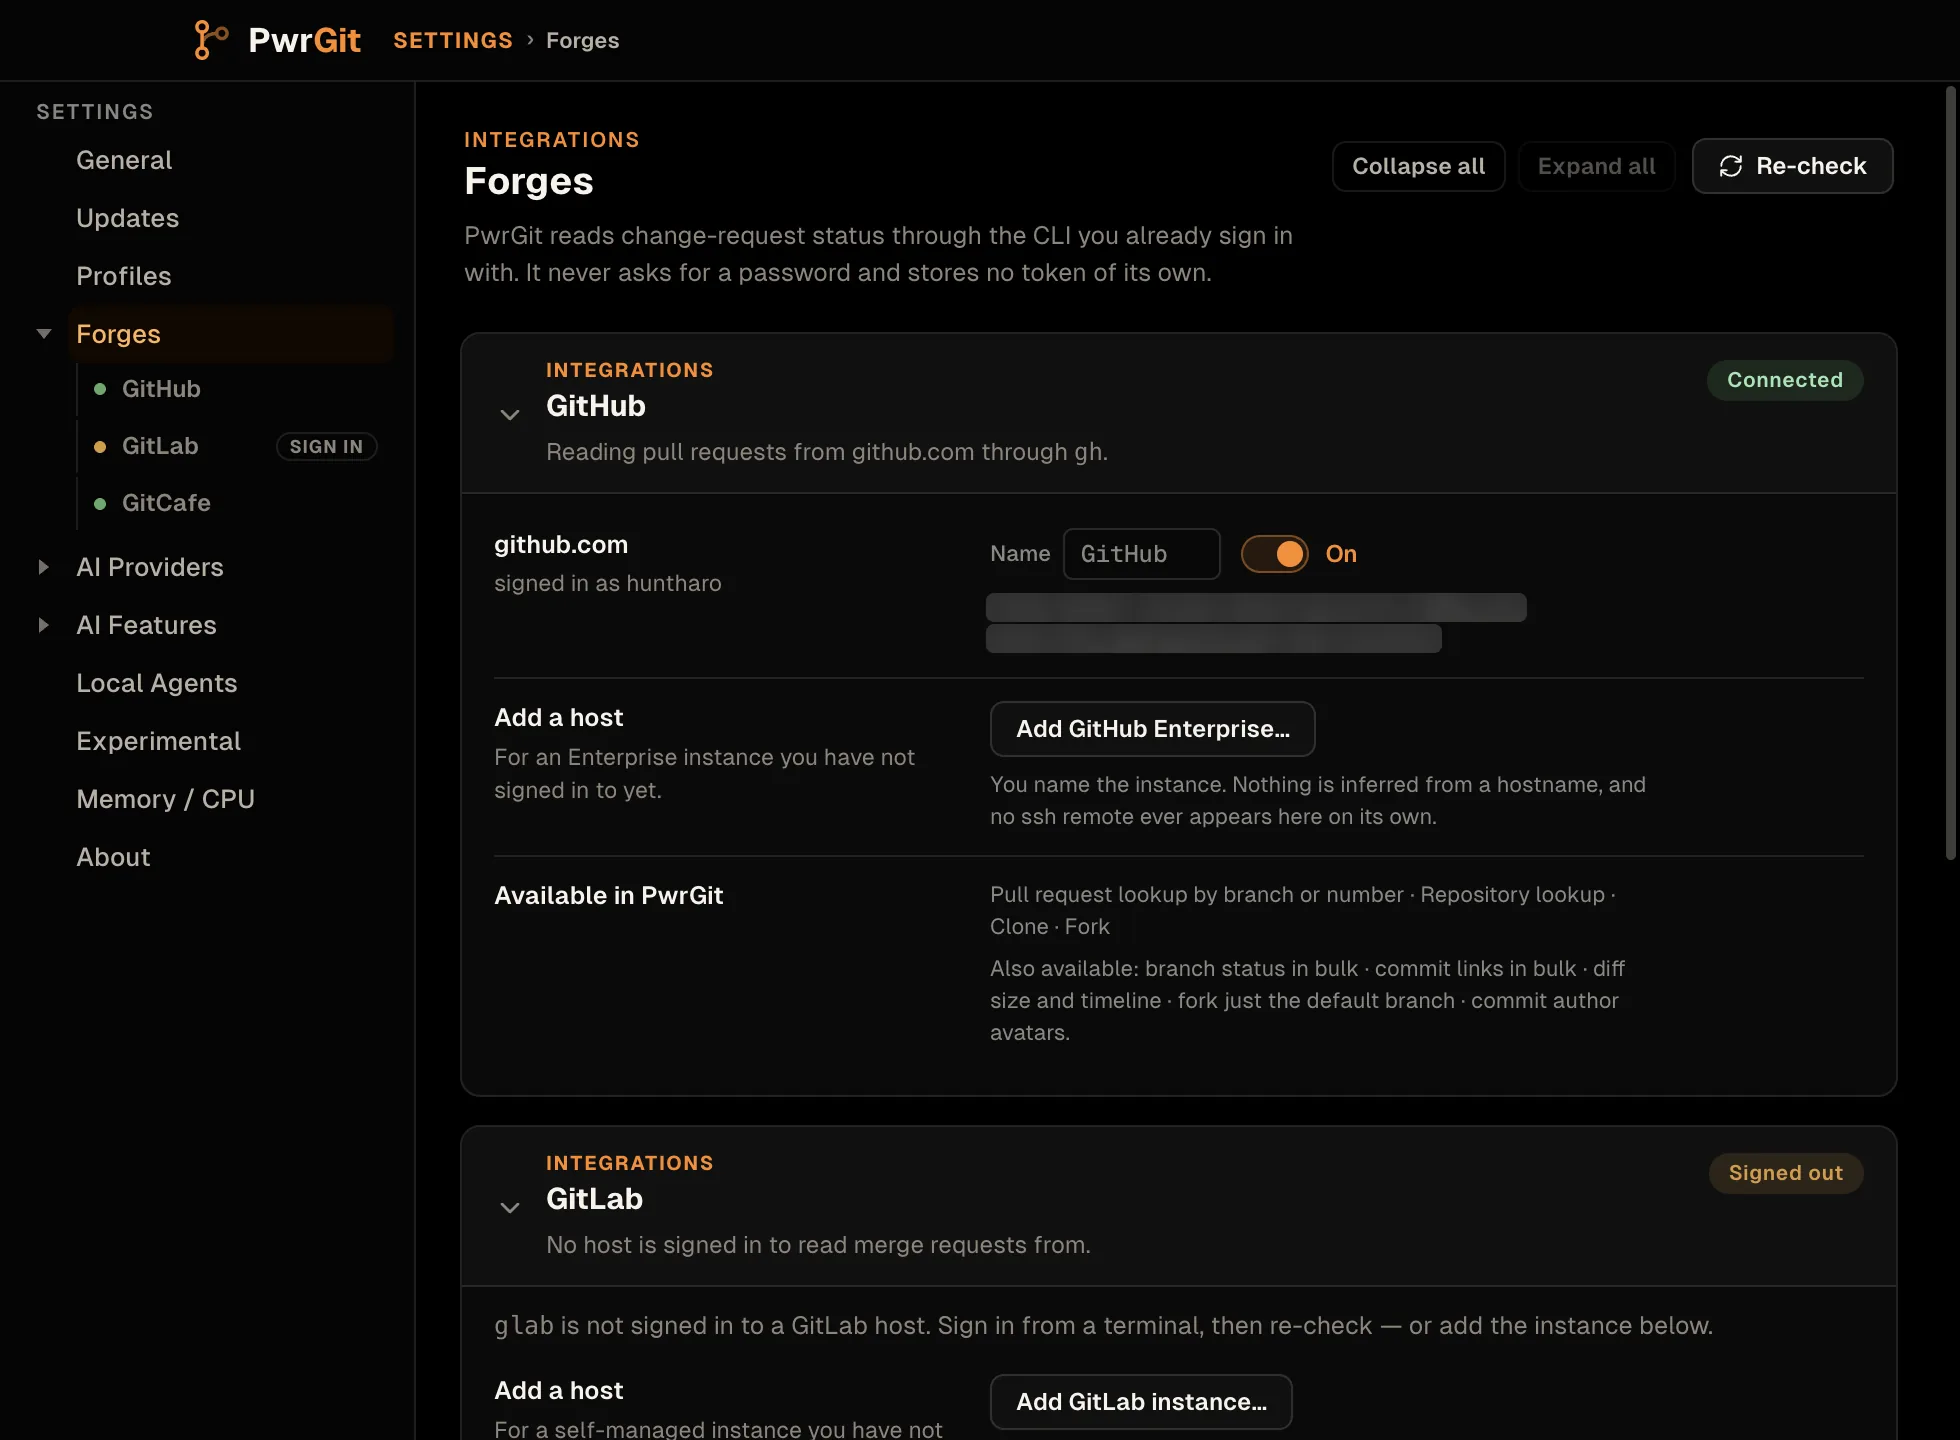Click the Re-check button
Viewport: 1960px width, 1440px height.
click(x=1792, y=166)
